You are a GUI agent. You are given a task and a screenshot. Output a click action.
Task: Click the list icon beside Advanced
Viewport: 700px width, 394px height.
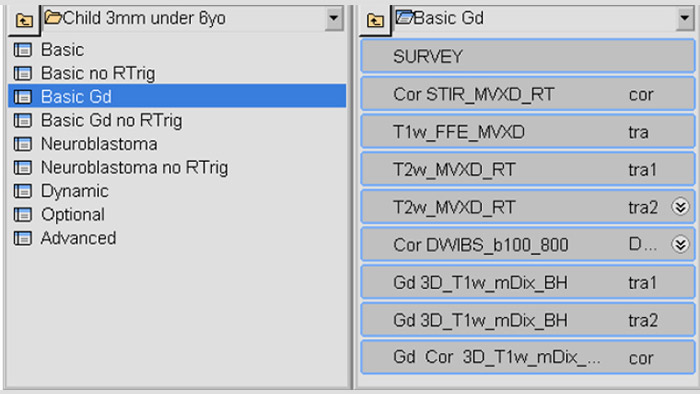23,238
